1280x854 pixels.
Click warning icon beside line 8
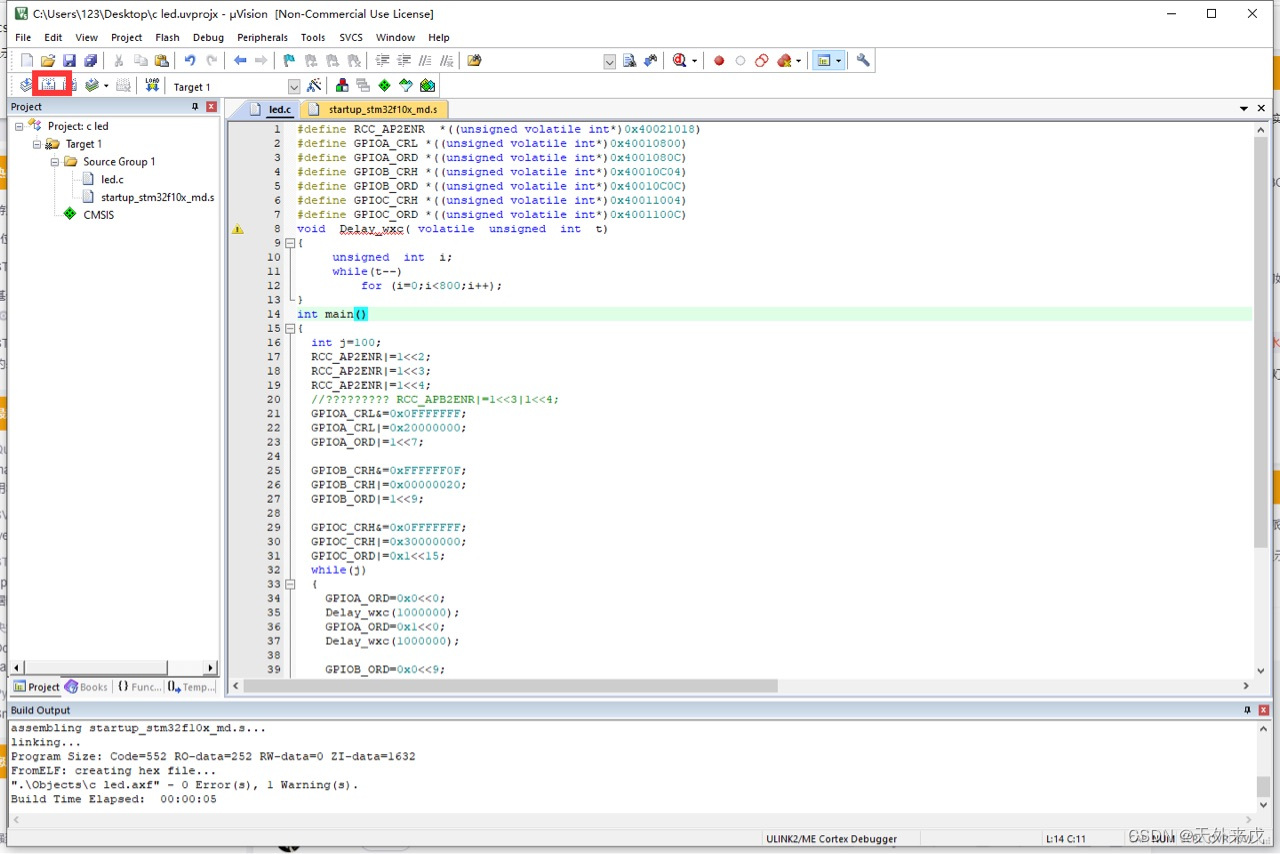238,229
